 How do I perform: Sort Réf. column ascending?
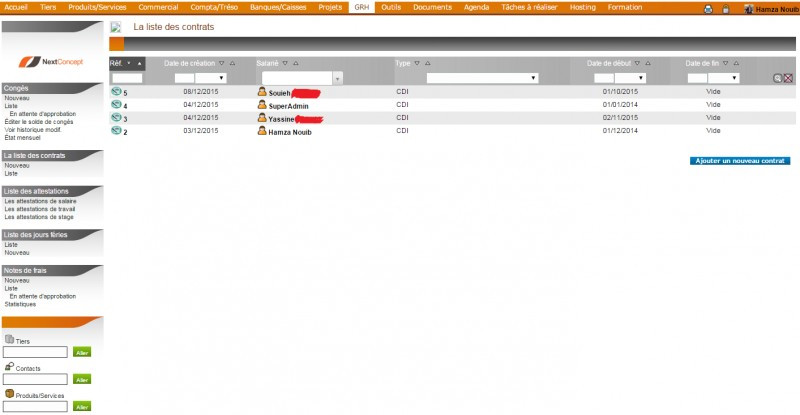click(139, 63)
